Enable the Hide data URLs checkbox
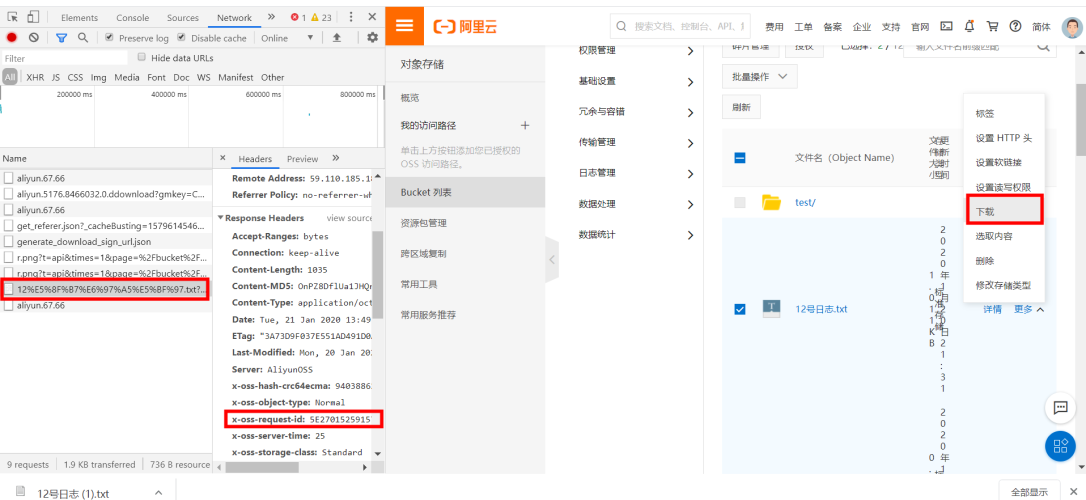The width and height of the screenshot is (1086, 500). pyautogui.click(x=142, y=58)
